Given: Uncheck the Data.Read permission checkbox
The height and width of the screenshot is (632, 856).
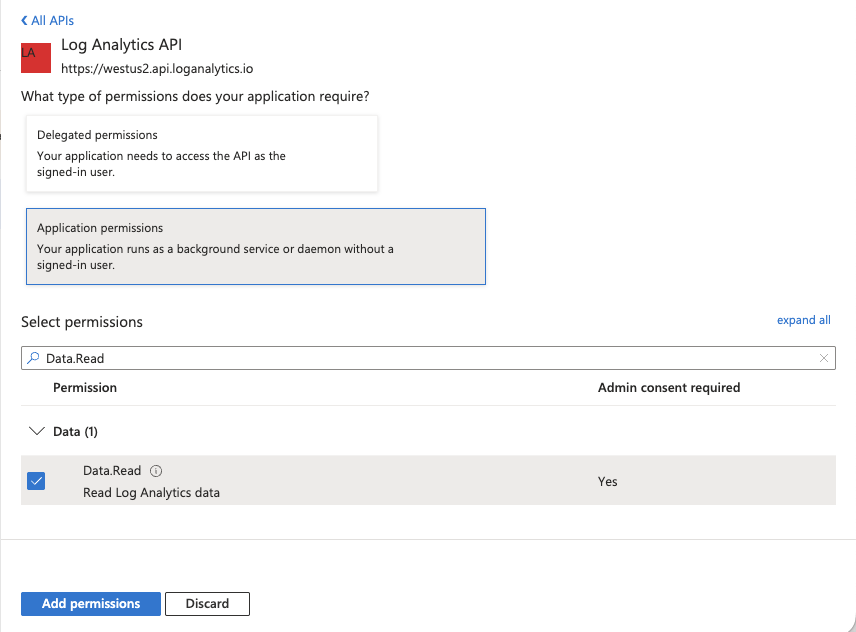Looking at the screenshot, I should click(36, 481).
